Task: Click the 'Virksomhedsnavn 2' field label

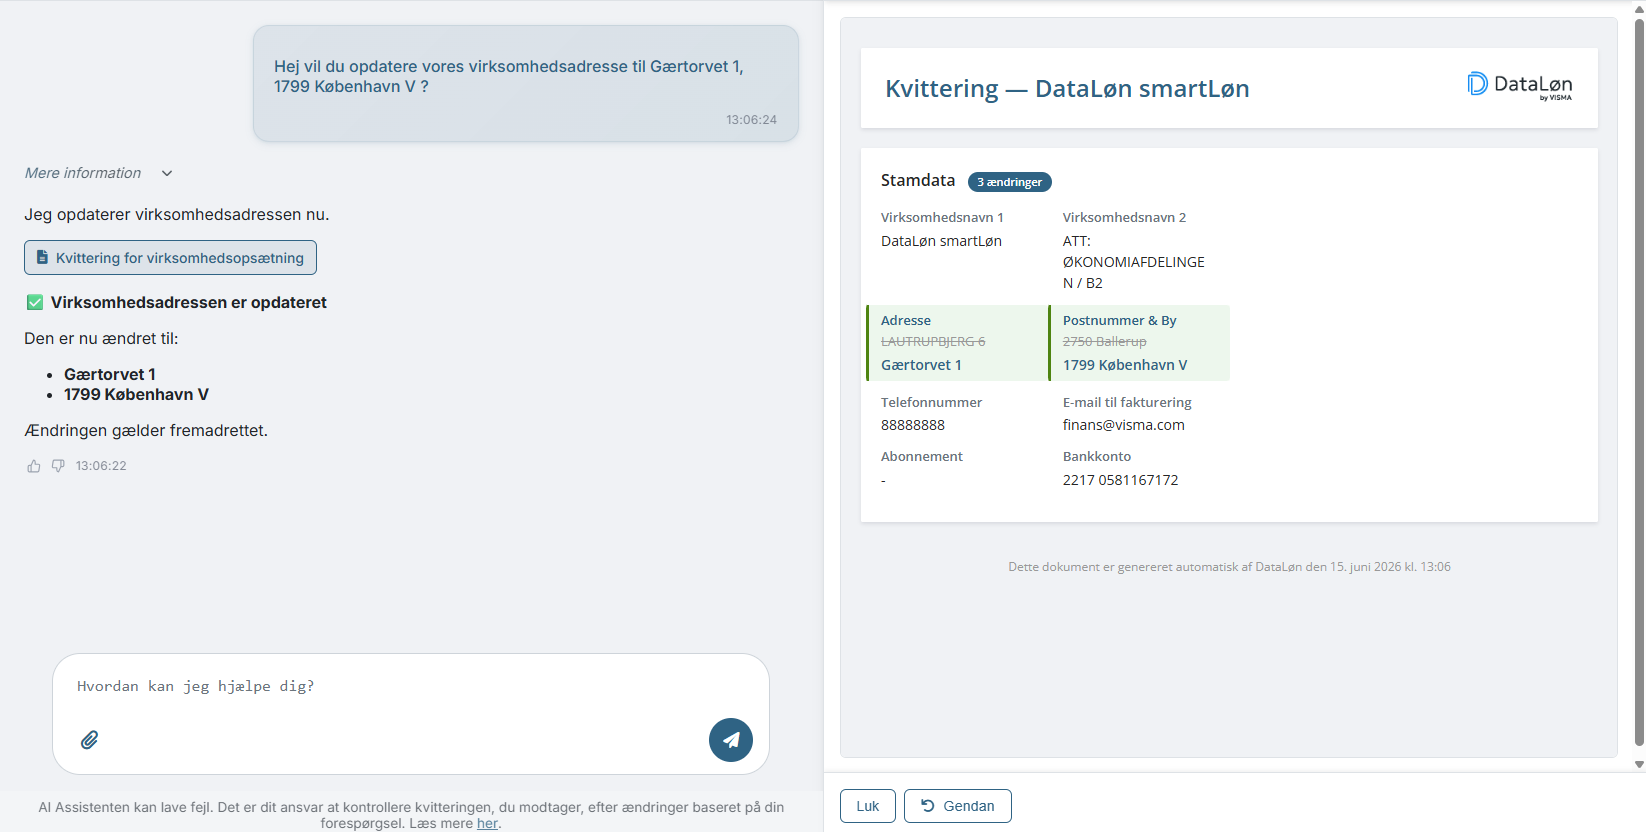Action: [1124, 217]
